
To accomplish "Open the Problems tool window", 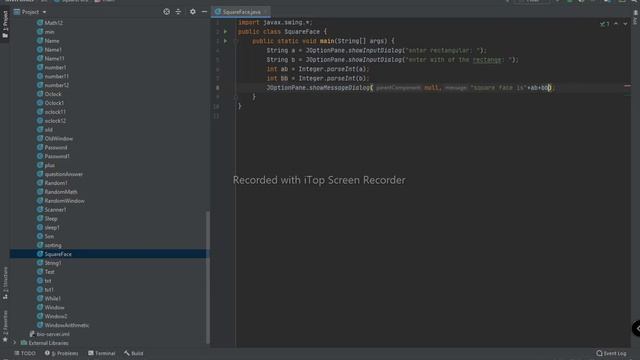I will pyautogui.click(x=62, y=353).
